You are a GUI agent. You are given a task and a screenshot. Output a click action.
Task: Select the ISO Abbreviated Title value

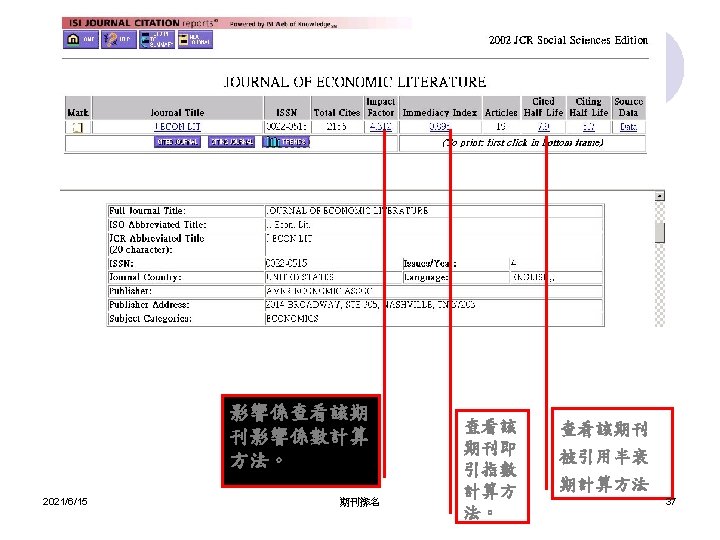tap(288, 225)
